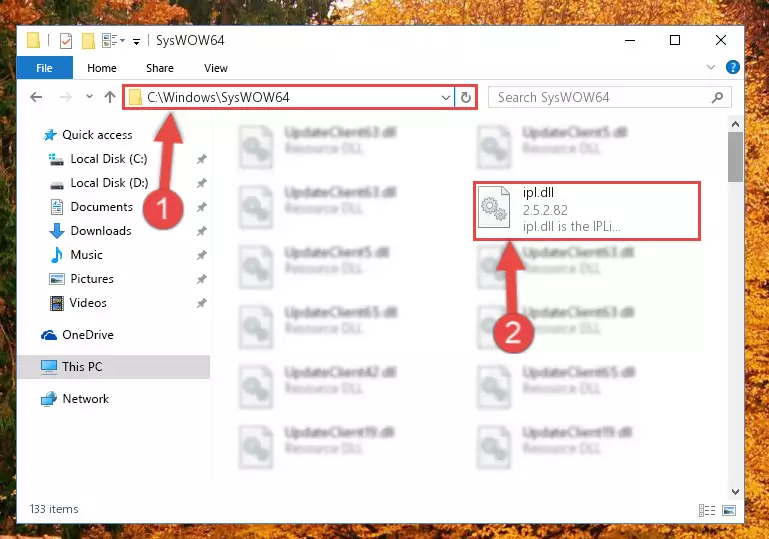Switch to the Share ribbon tab
769x539 pixels.
[159, 68]
